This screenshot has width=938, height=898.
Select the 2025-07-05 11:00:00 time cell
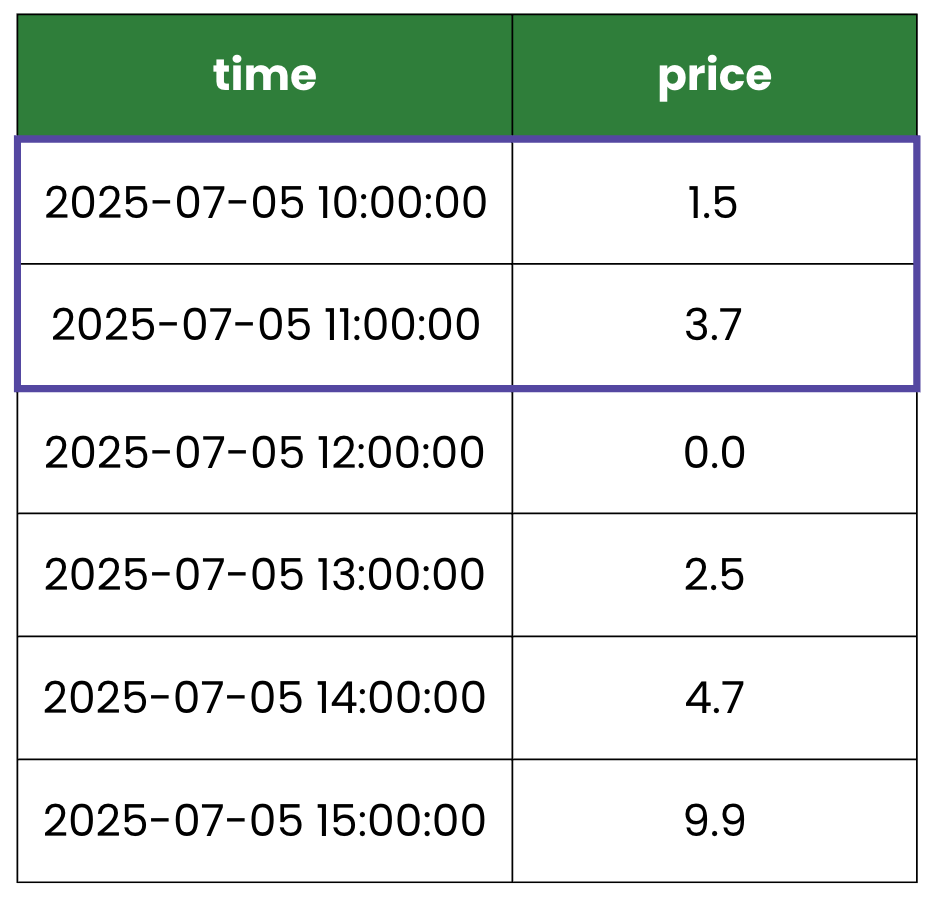pos(265,326)
